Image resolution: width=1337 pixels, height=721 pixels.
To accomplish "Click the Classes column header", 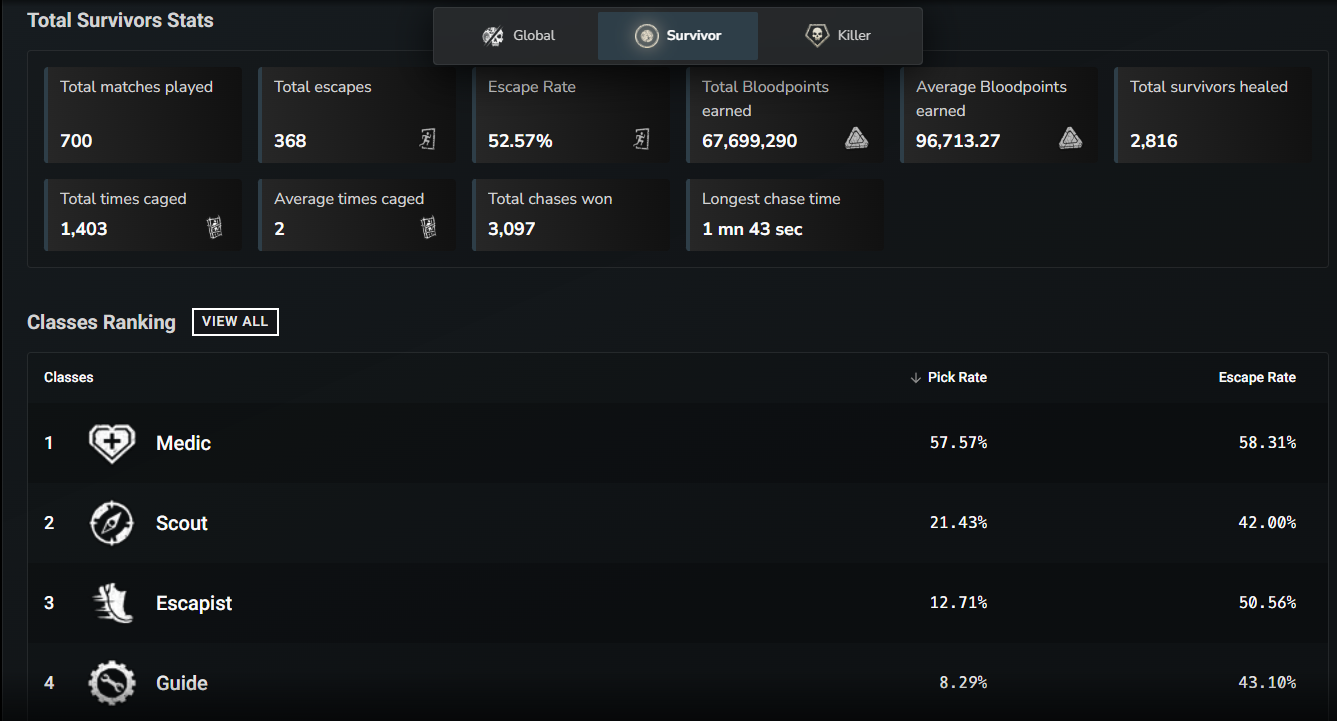I will click(69, 377).
